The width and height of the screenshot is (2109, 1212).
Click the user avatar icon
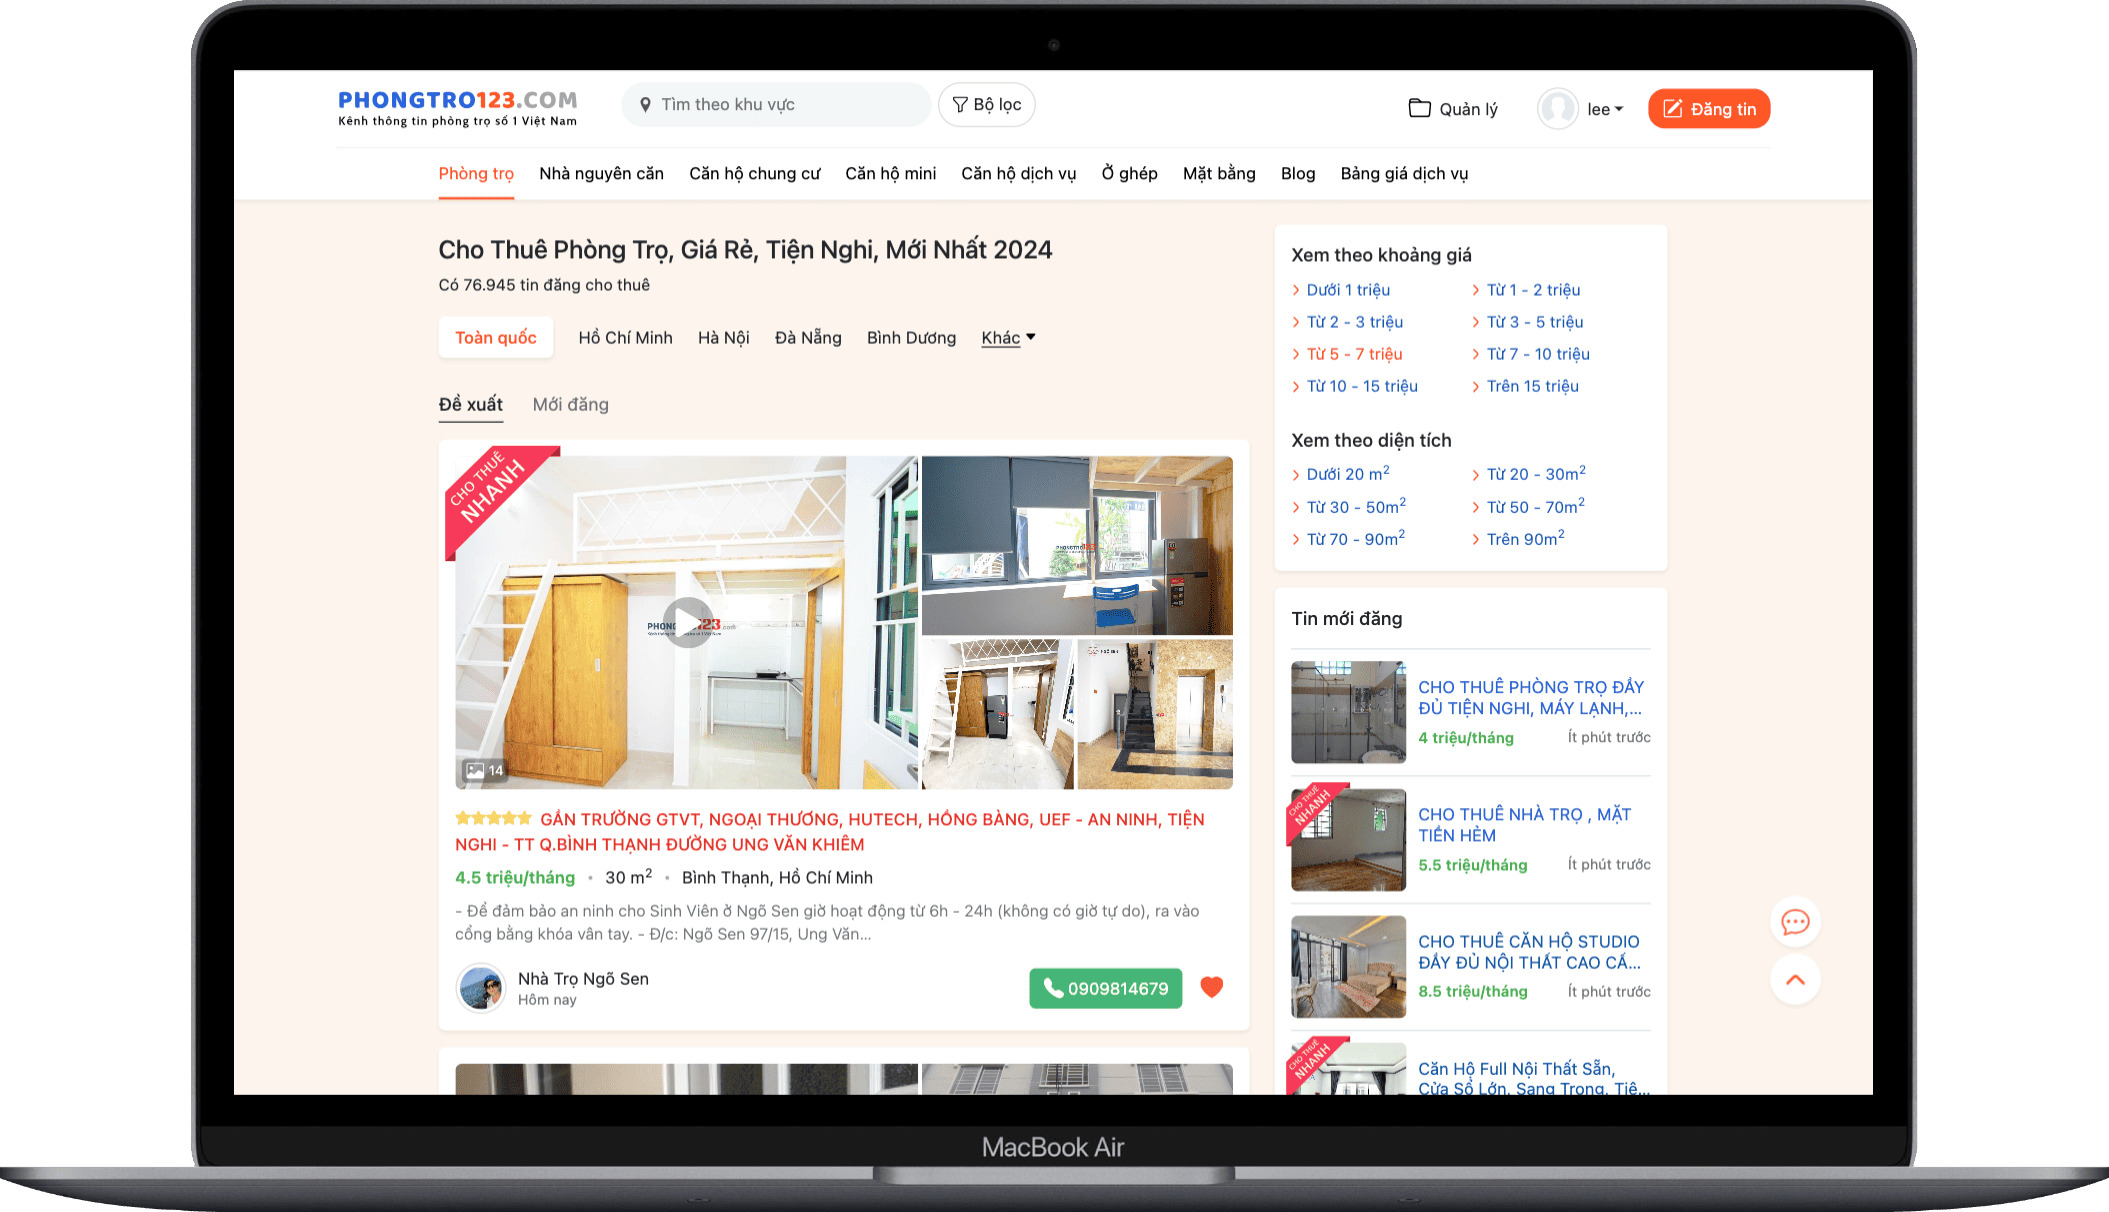(x=1557, y=109)
